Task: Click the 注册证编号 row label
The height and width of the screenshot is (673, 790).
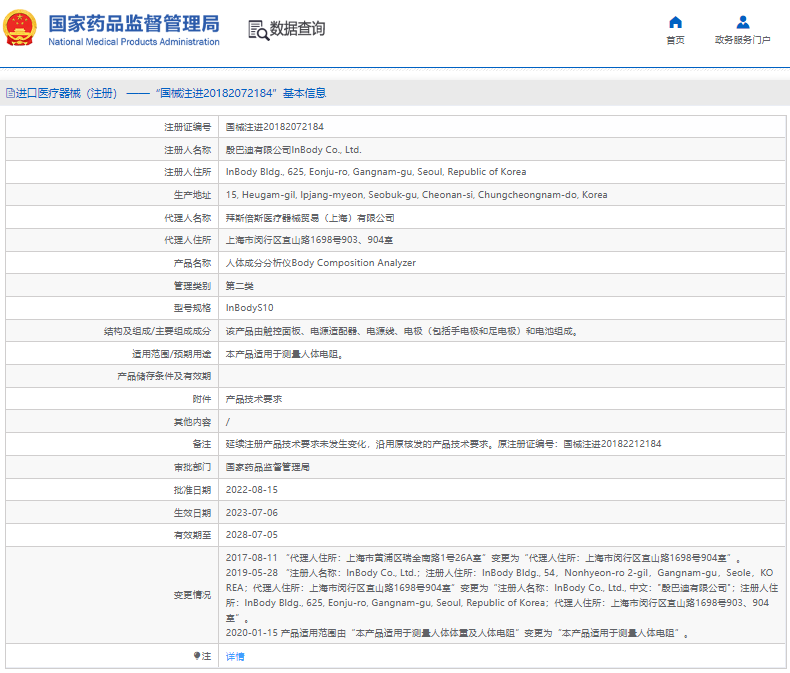Action: click(187, 127)
